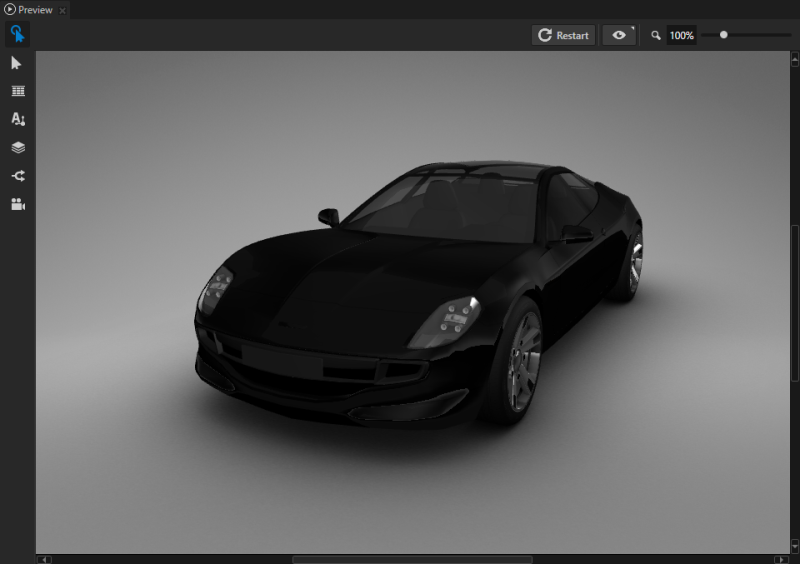800x564 pixels.
Task: Click the horizontal scrollbar left arrow
Action: tap(44, 559)
